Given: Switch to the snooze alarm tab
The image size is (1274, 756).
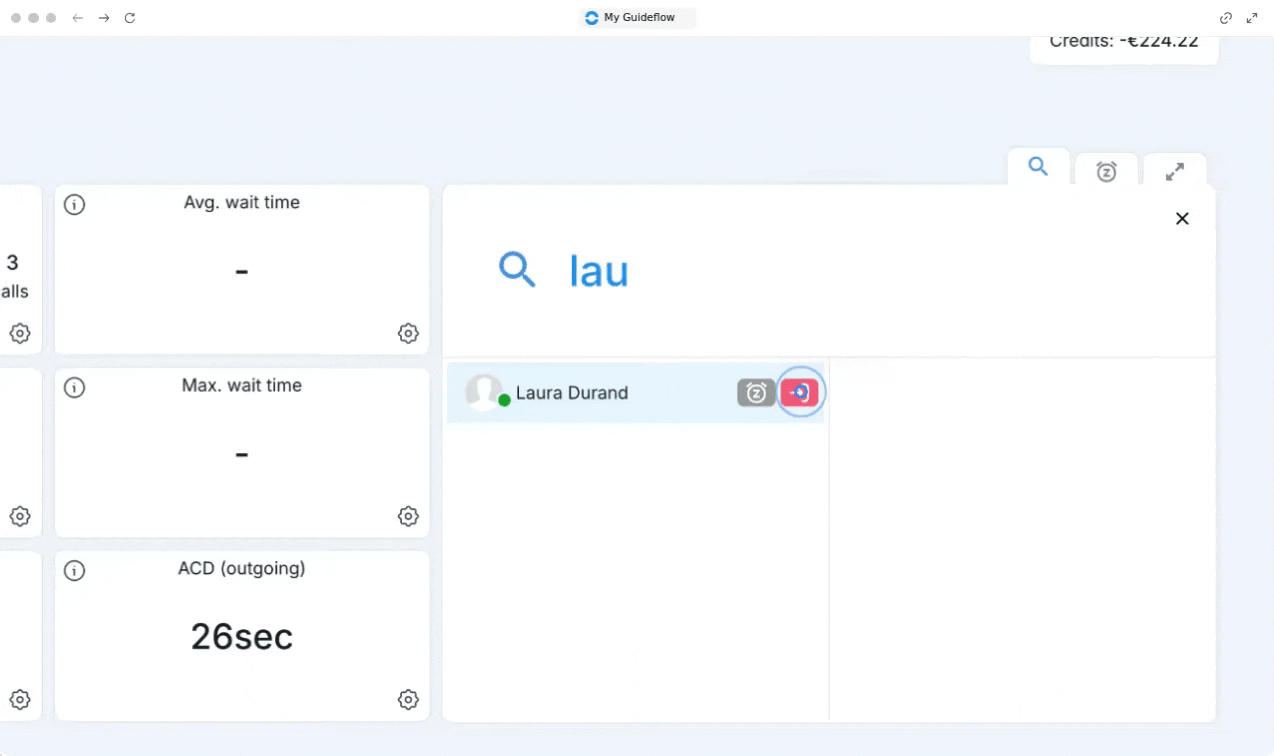Looking at the screenshot, I should tap(1106, 172).
